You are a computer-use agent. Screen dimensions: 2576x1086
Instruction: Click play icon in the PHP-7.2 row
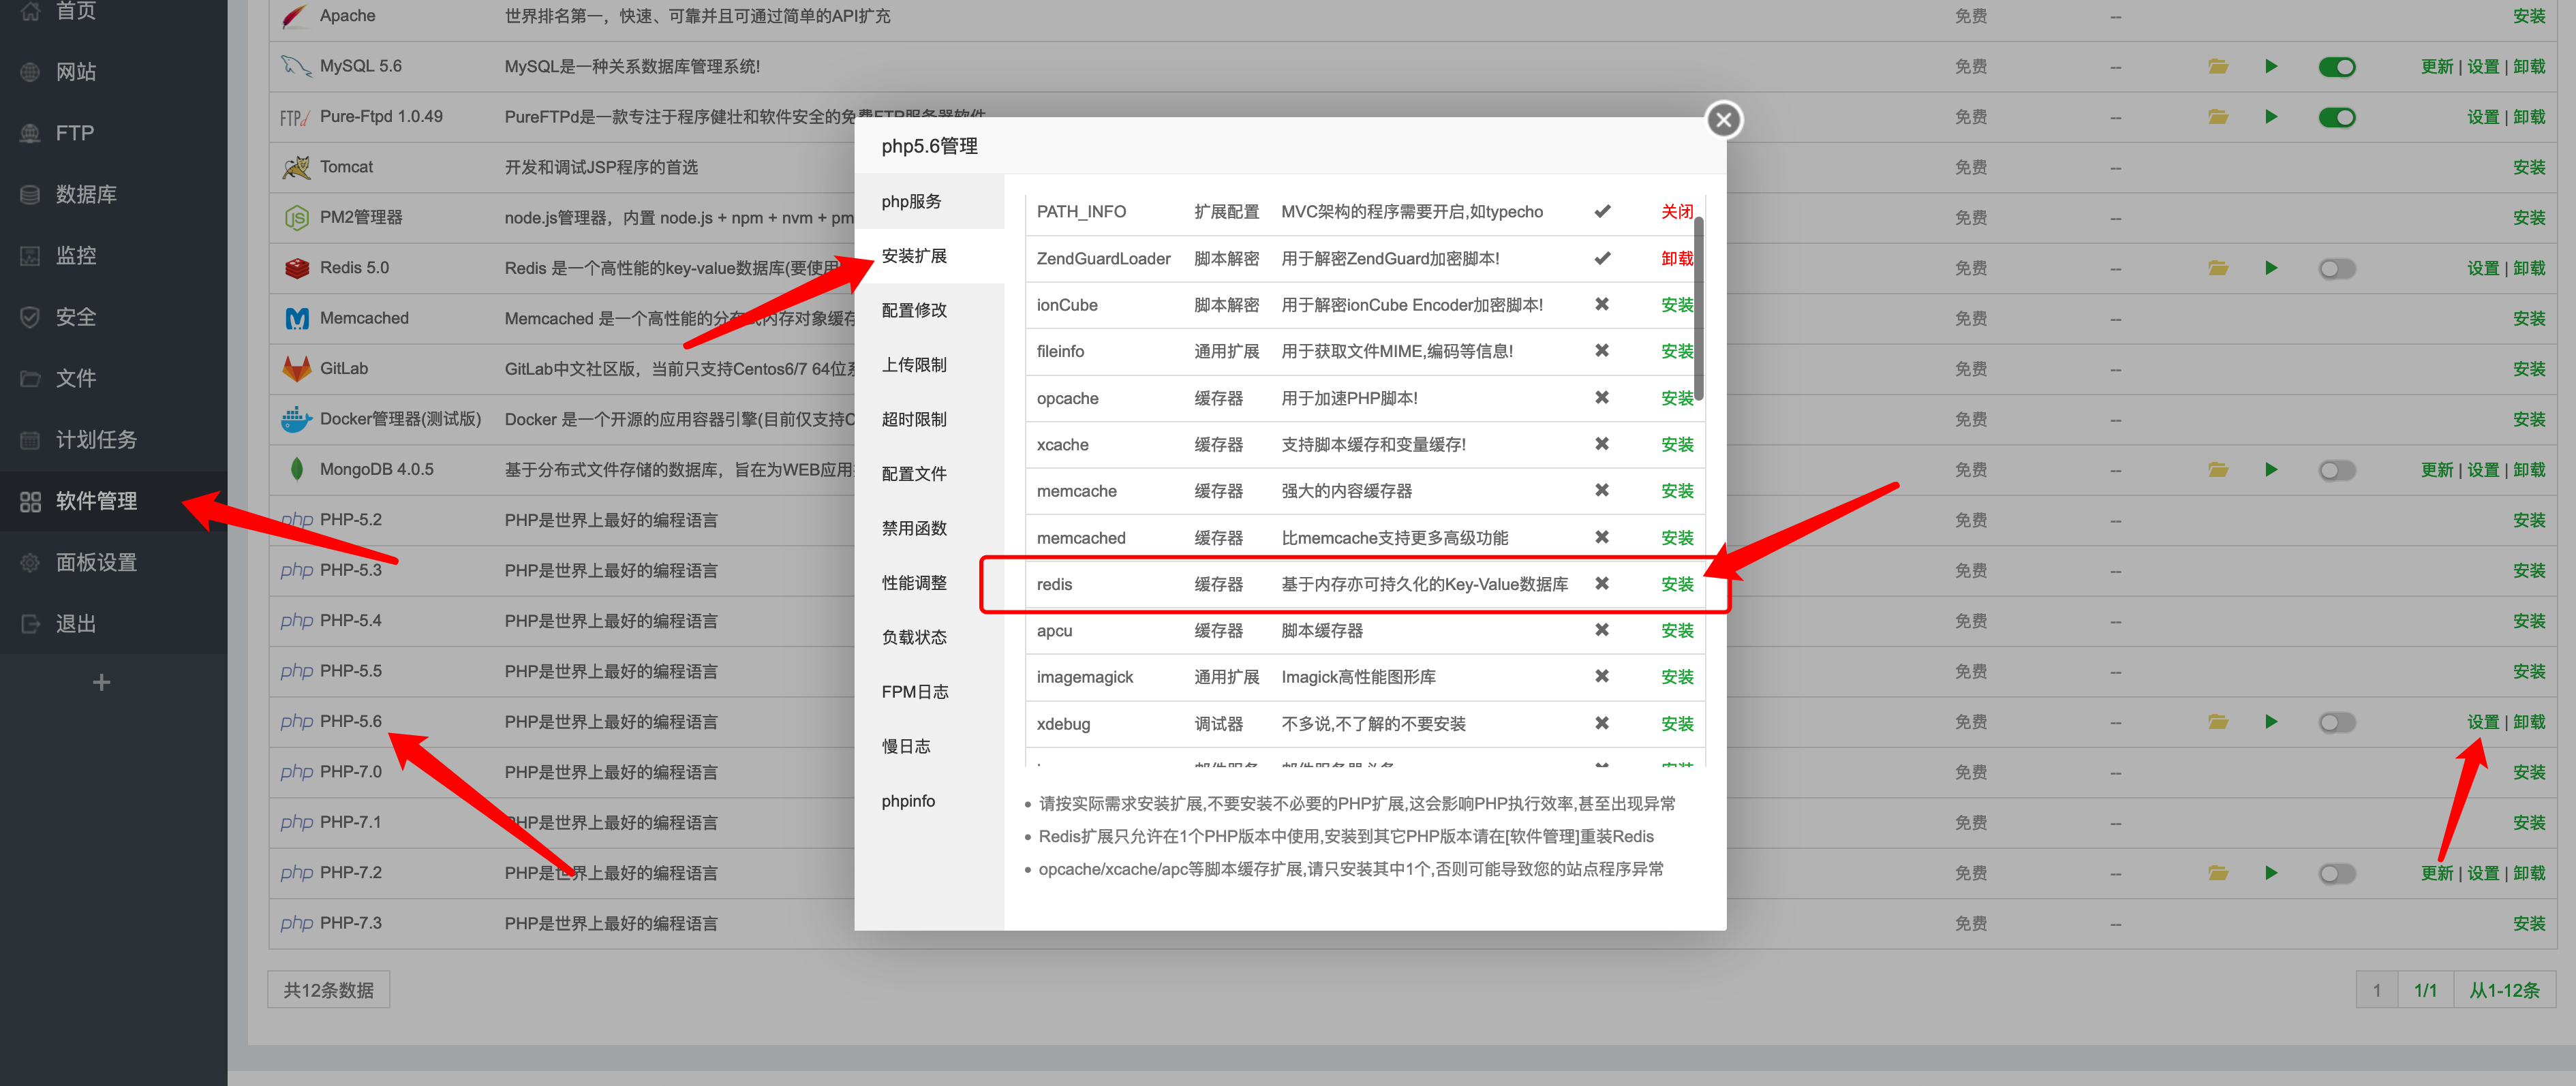point(2270,873)
